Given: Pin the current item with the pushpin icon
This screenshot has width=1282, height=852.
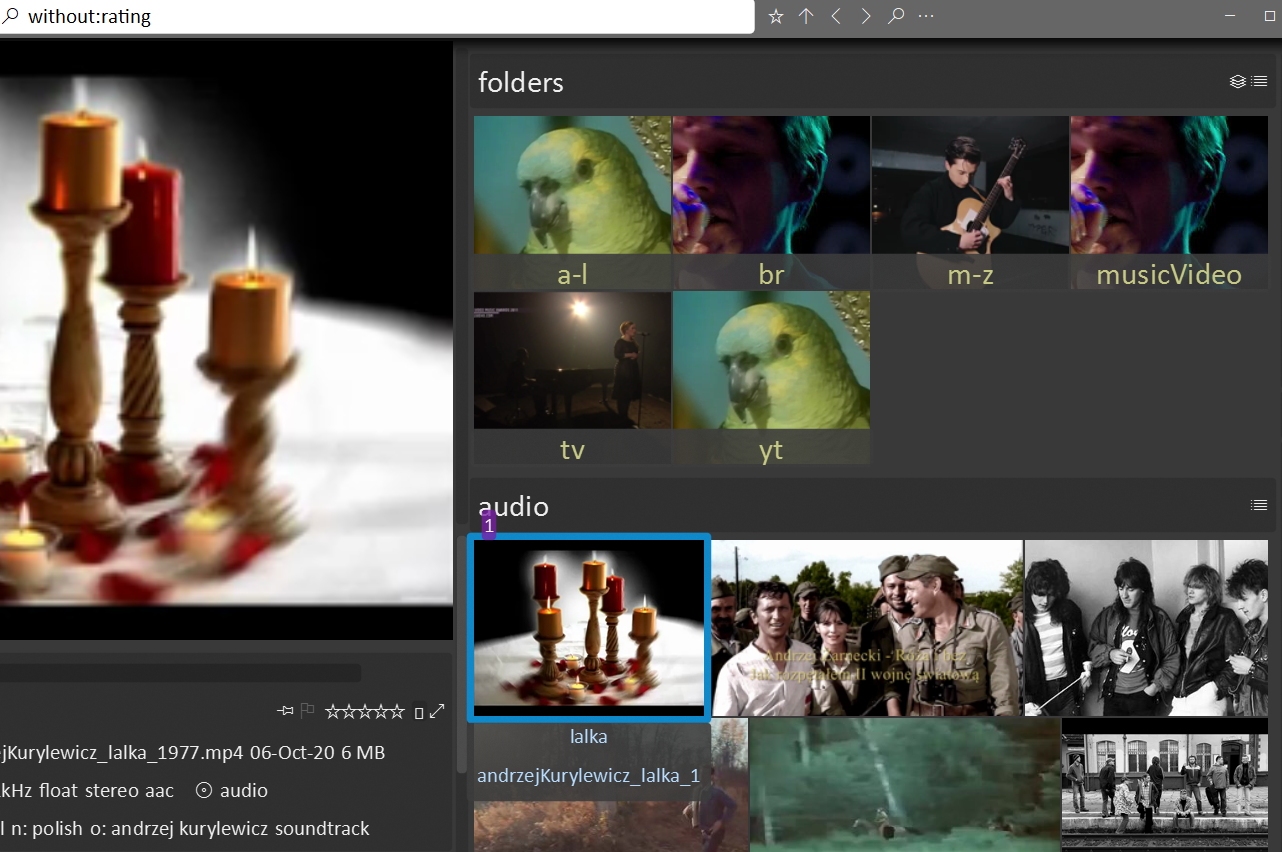Looking at the screenshot, I should click(x=286, y=711).
